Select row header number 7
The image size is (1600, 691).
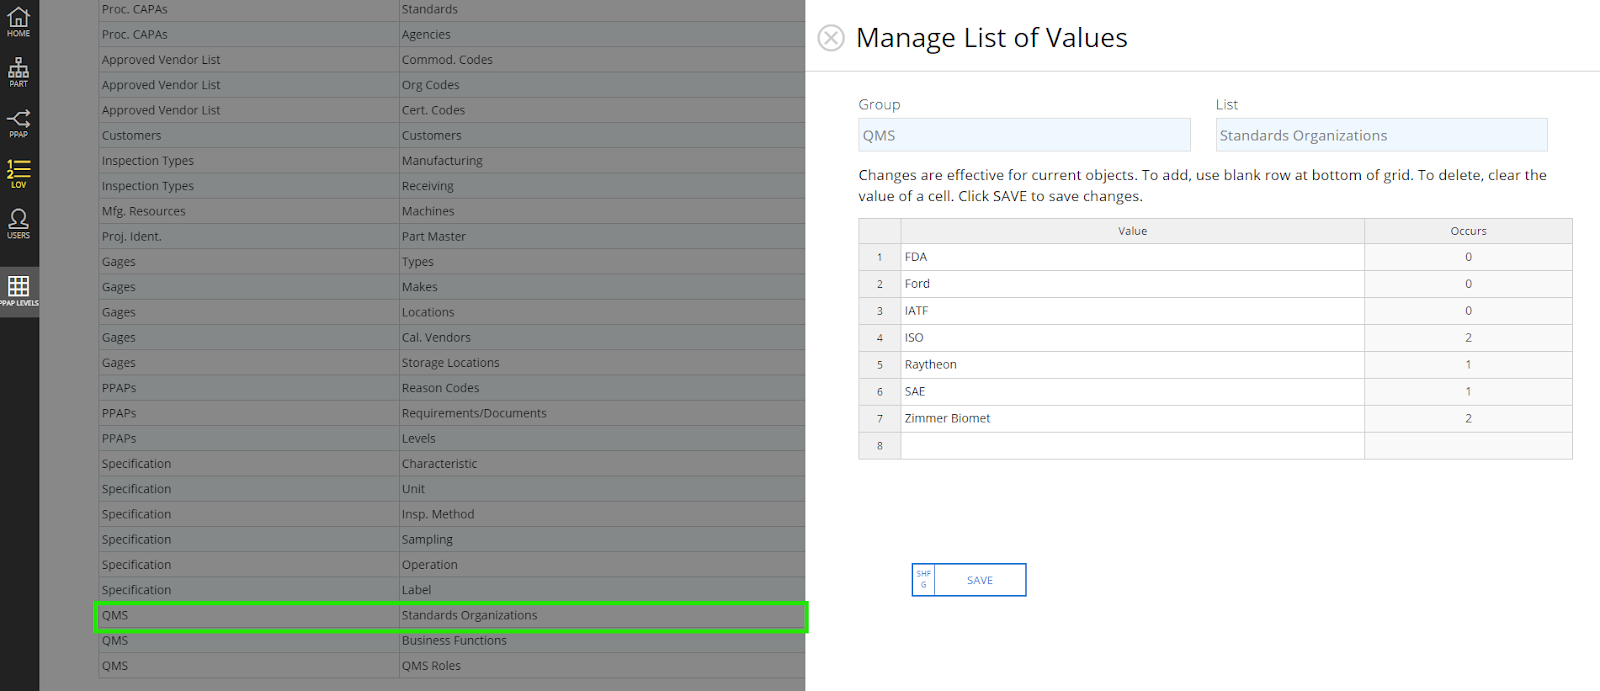[880, 419]
